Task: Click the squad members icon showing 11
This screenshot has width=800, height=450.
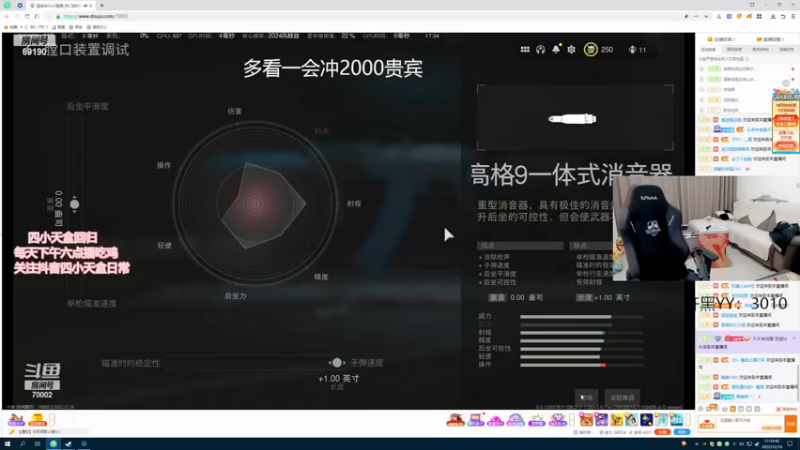Action: click(x=633, y=49)
